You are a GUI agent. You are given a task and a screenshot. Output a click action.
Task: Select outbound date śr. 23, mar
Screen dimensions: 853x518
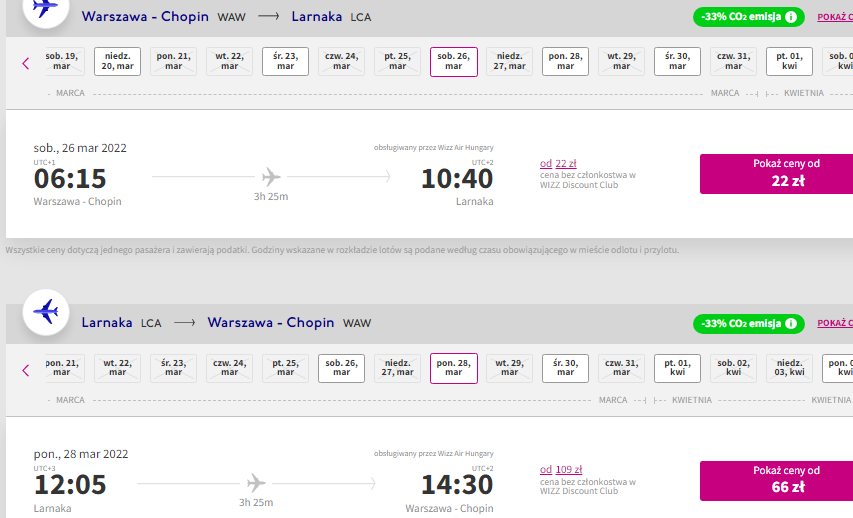(x=285, y=61)
